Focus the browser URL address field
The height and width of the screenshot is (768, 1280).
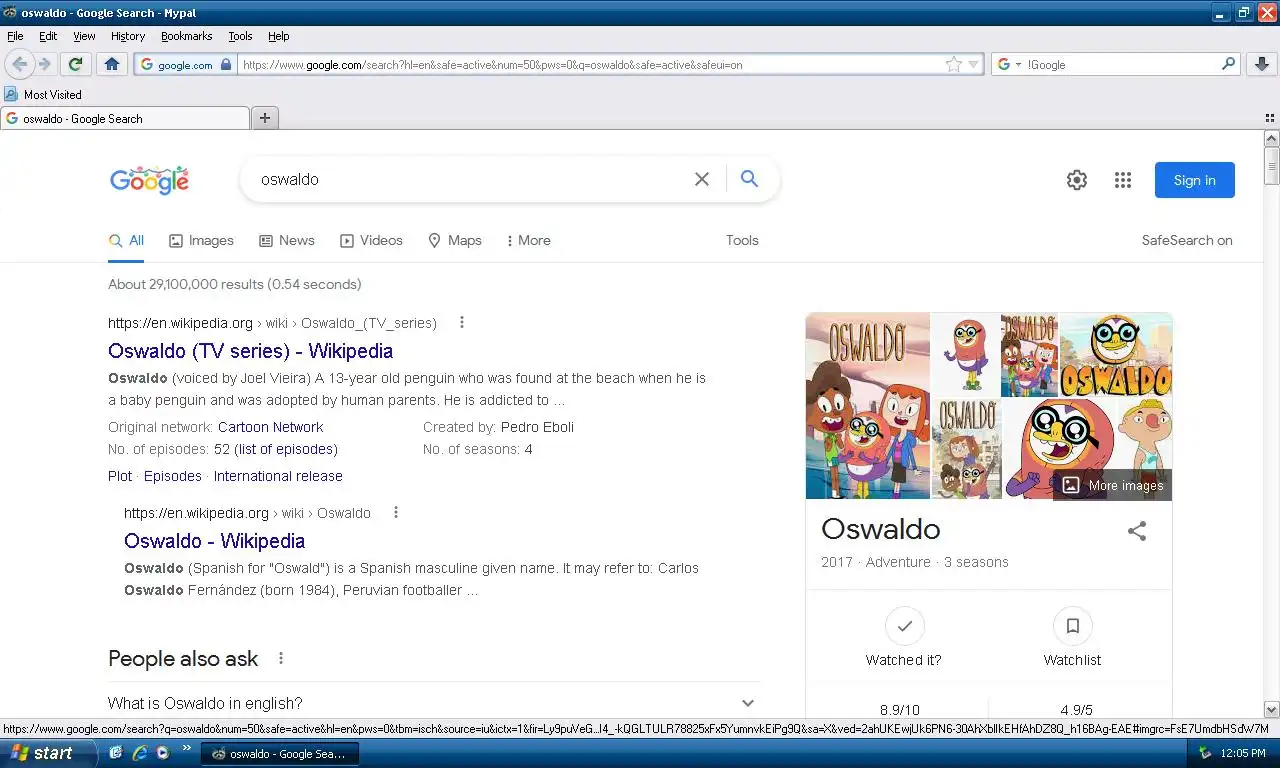click(590, 64)
